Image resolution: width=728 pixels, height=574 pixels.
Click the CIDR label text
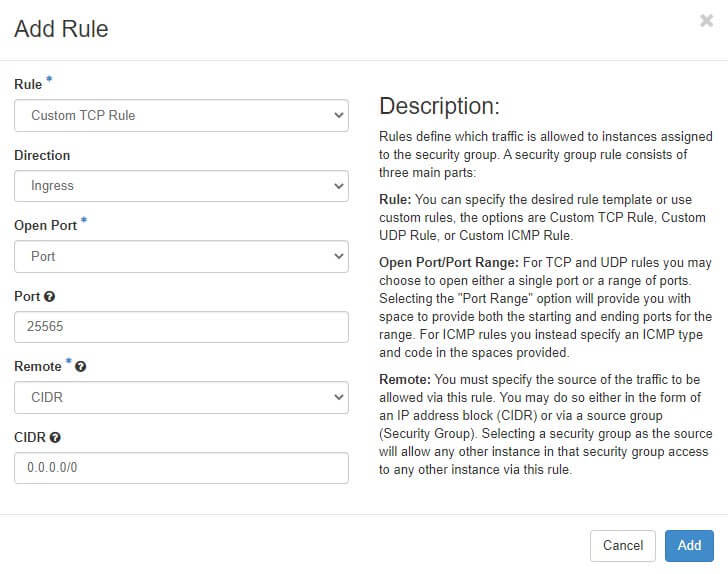coord(29,438)
